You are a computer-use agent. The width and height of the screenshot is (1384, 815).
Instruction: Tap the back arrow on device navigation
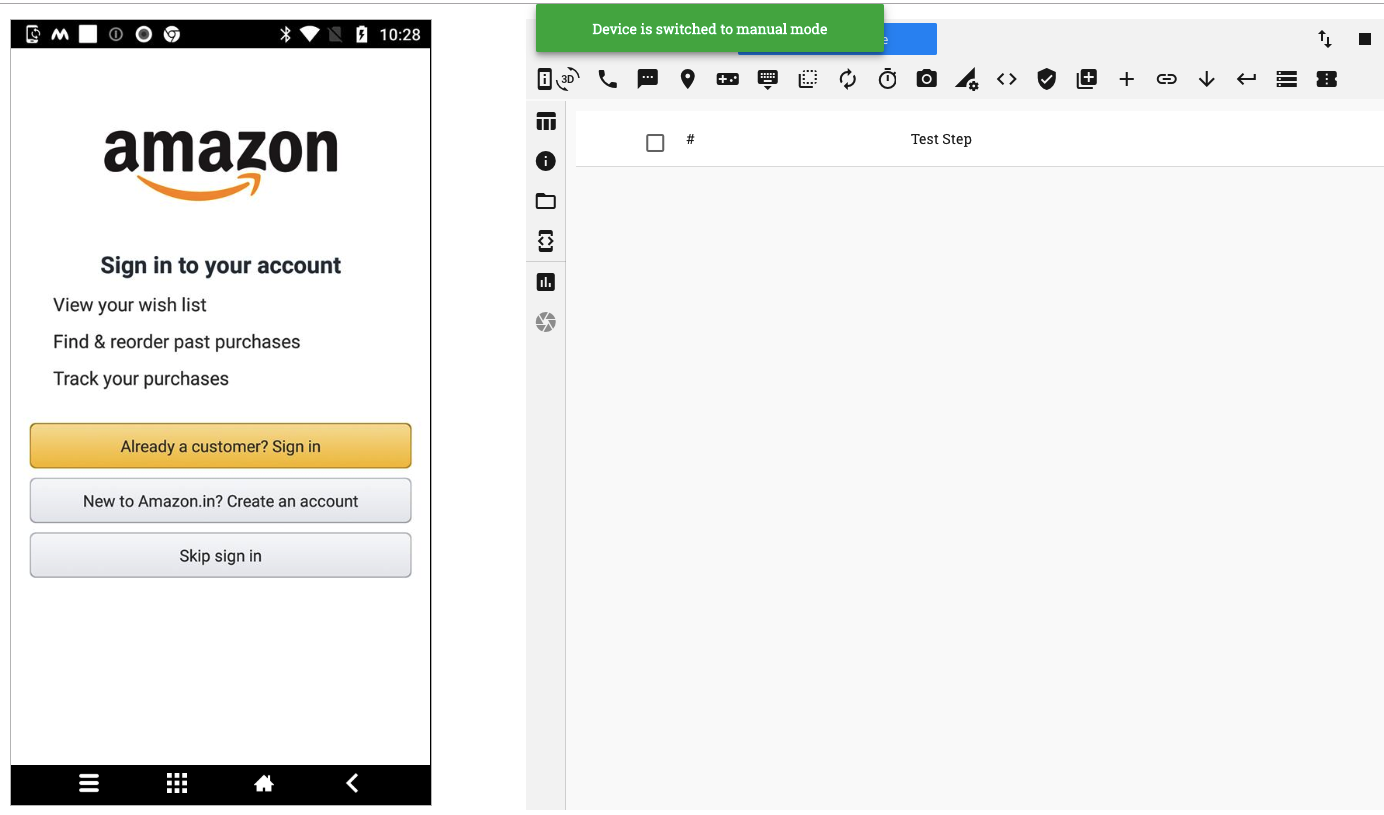(x=352, y=783)
